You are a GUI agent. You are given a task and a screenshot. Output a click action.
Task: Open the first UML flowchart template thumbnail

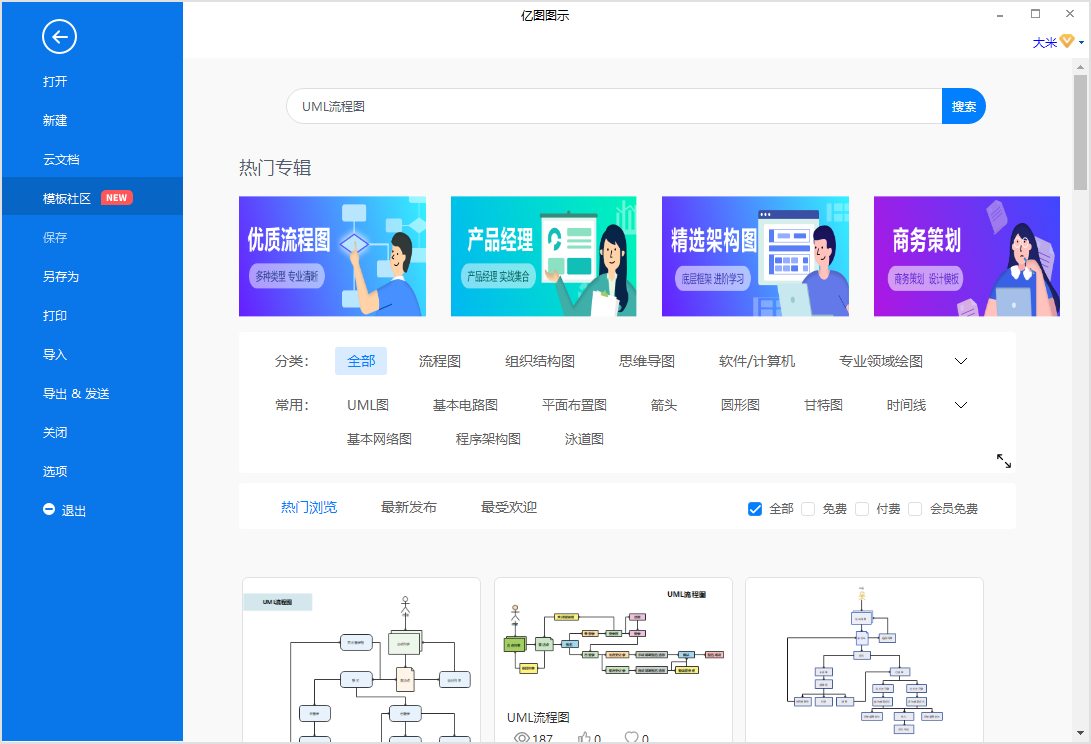coord(361,660)
